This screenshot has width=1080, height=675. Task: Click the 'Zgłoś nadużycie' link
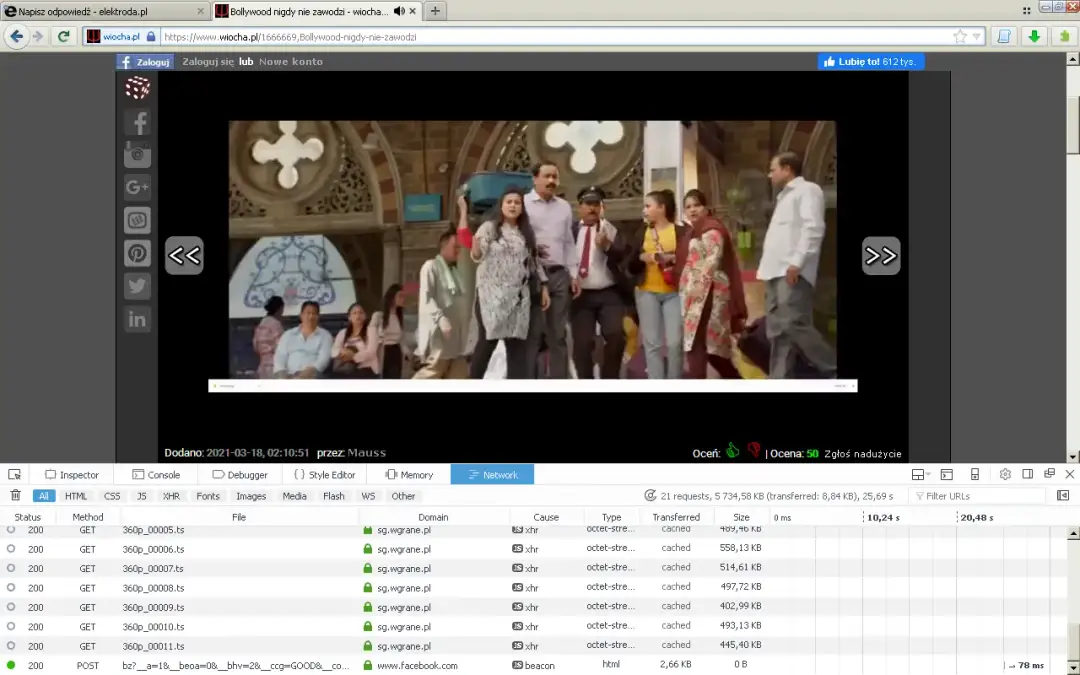(x=864, y=453)
